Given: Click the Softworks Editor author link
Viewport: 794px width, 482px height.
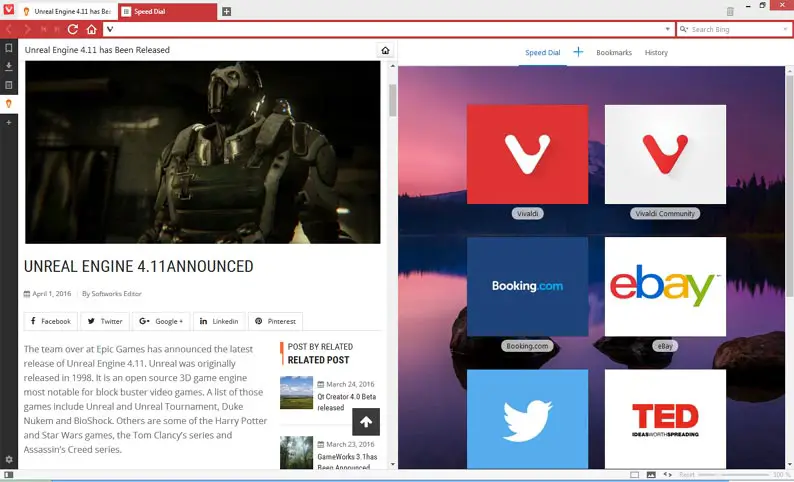Looking at the screenshot, I should [x=116, y=294].
